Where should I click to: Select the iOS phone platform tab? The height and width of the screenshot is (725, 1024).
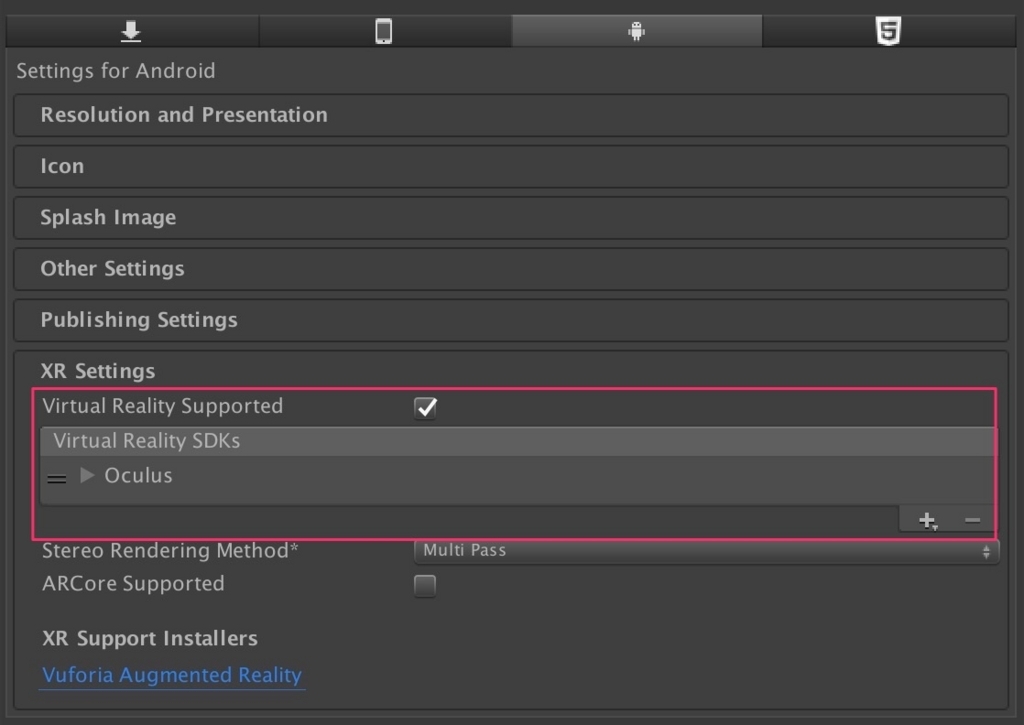point(383,32)
